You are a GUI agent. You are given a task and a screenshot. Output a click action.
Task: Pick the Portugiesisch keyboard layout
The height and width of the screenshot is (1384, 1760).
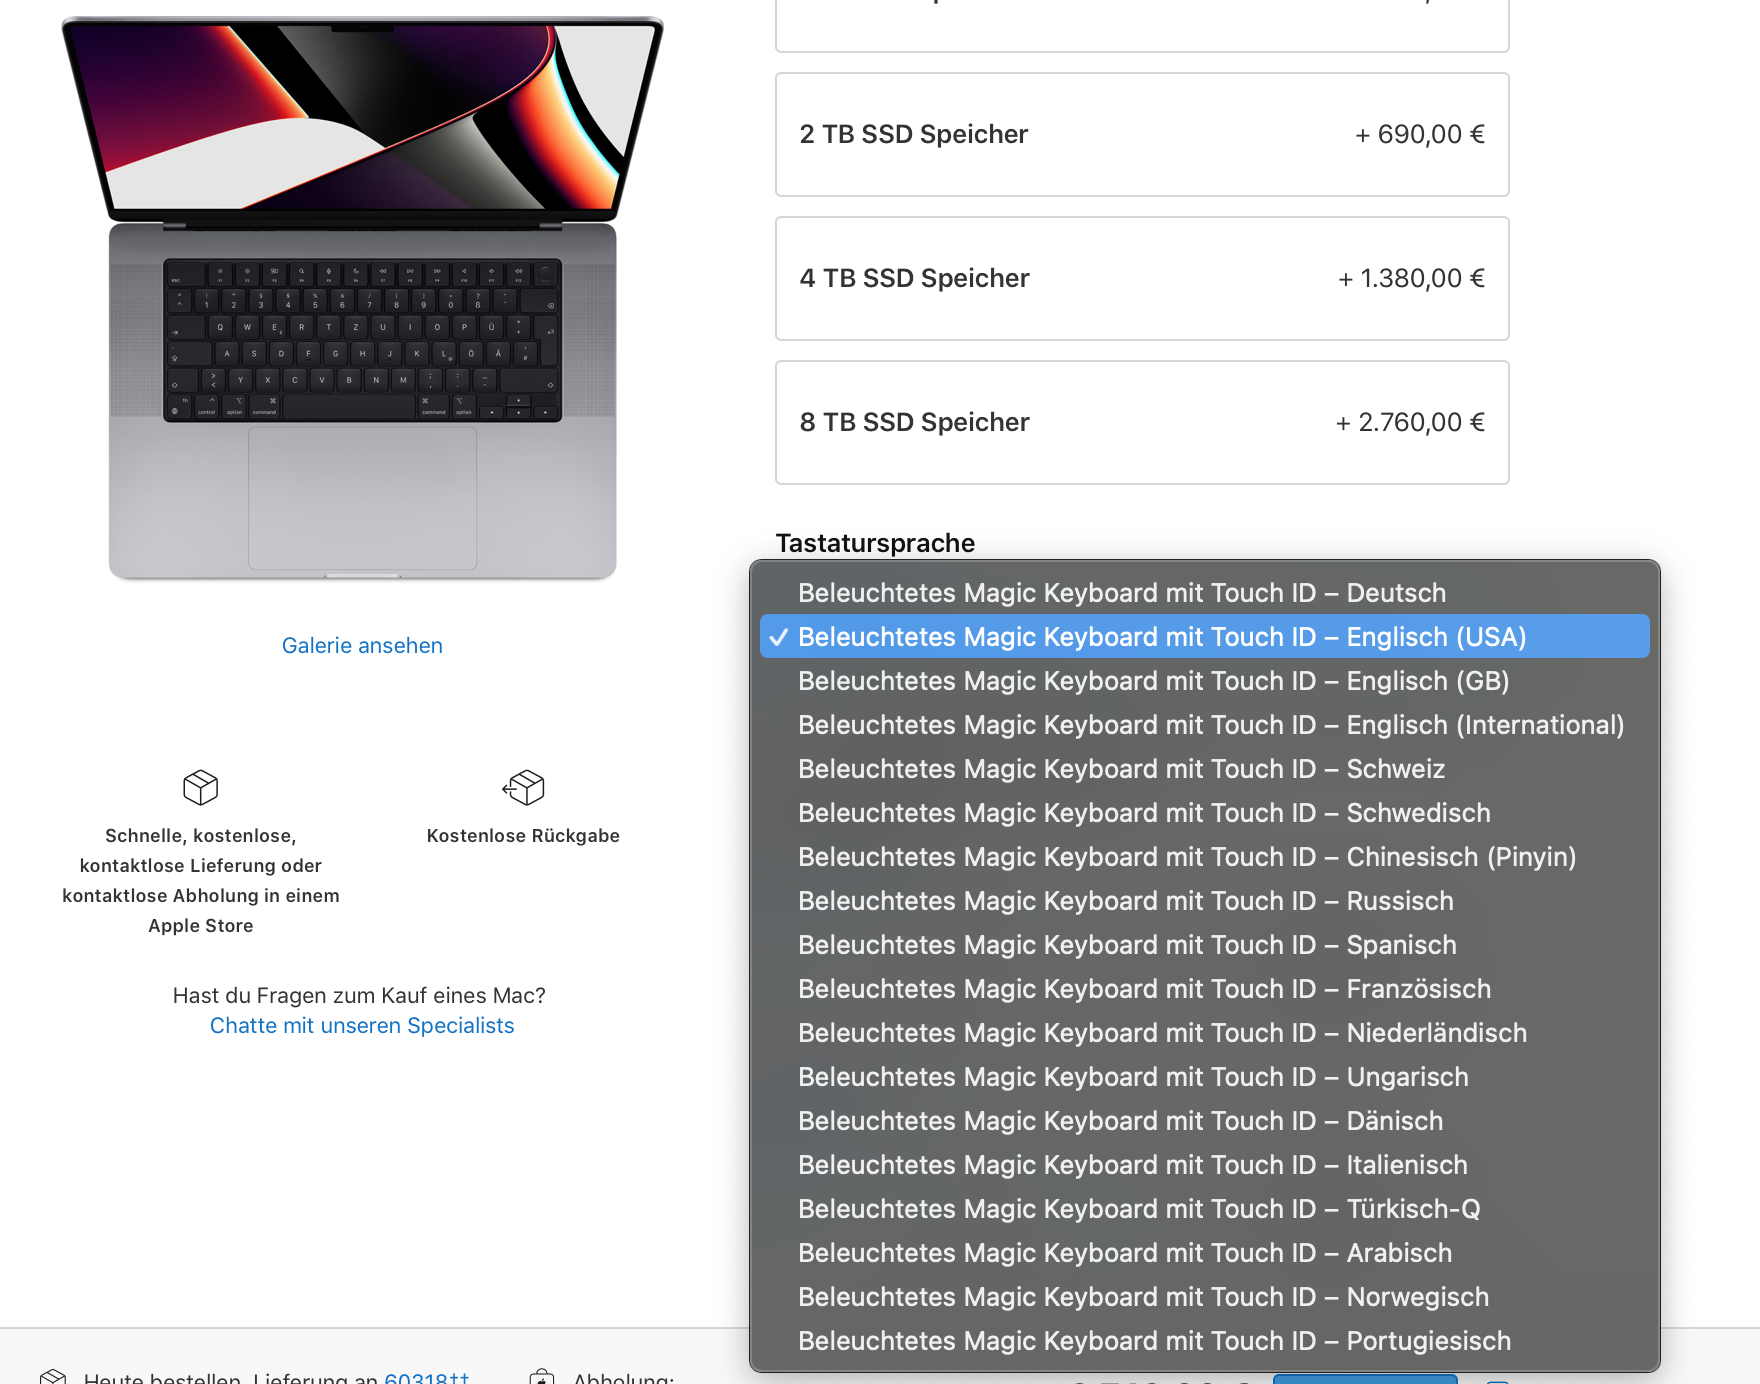[1204, 1341]
